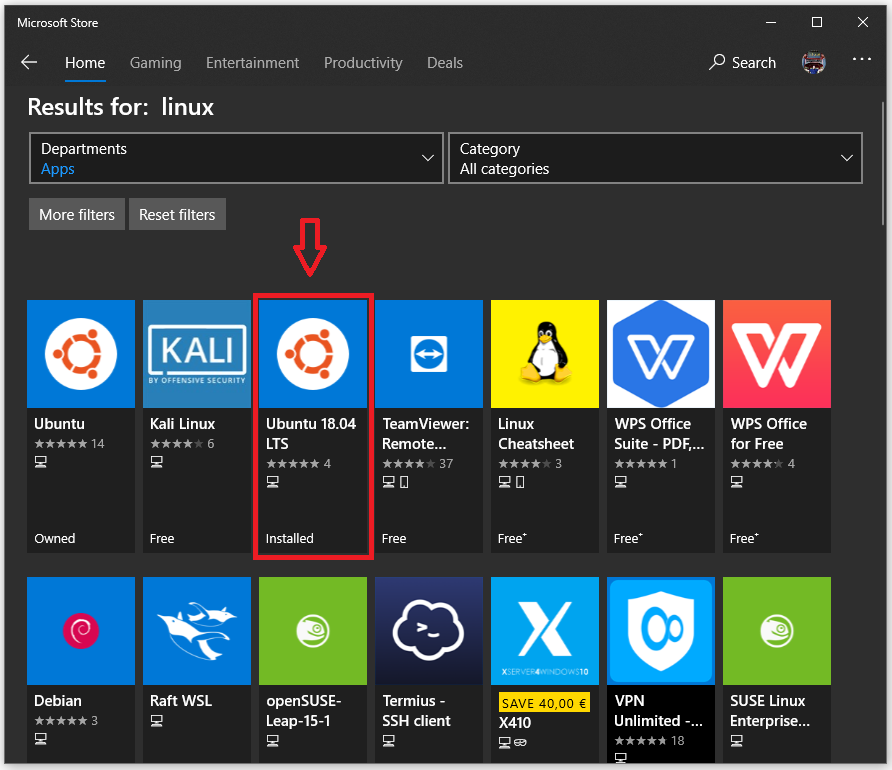This screenshot has height=770, width=892.
Task: Click the VPN Unlimited title text
Action: [x=658, y=711]
